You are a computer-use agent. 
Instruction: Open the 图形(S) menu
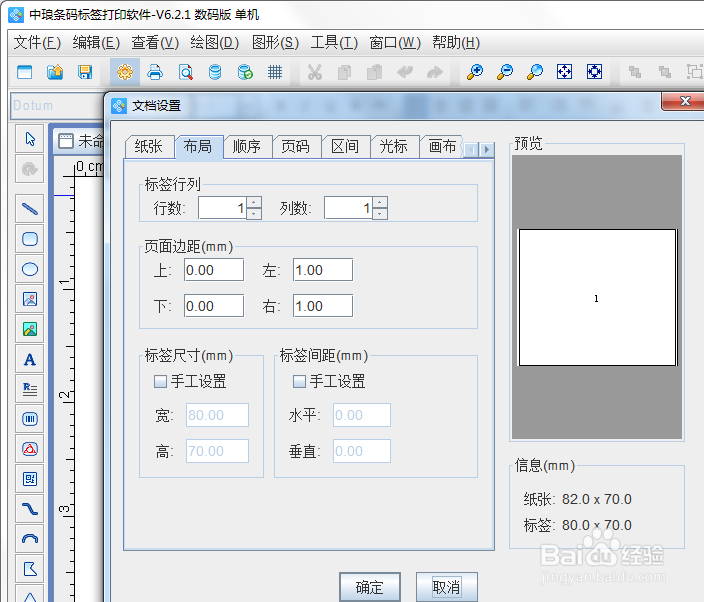click(275, 43)
